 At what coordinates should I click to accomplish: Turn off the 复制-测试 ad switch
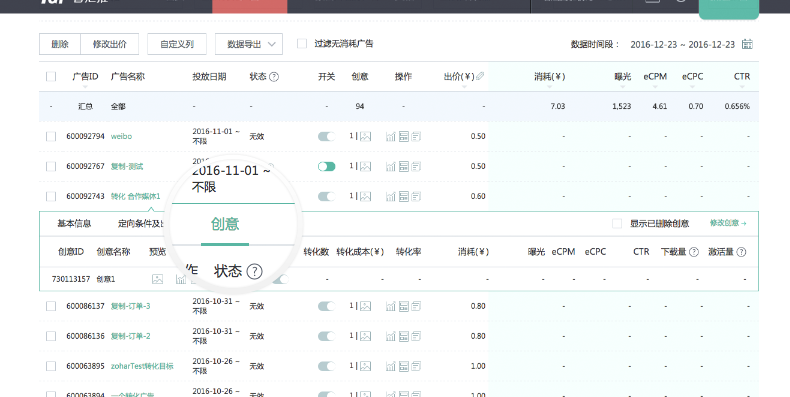click(x=326, y=166)
